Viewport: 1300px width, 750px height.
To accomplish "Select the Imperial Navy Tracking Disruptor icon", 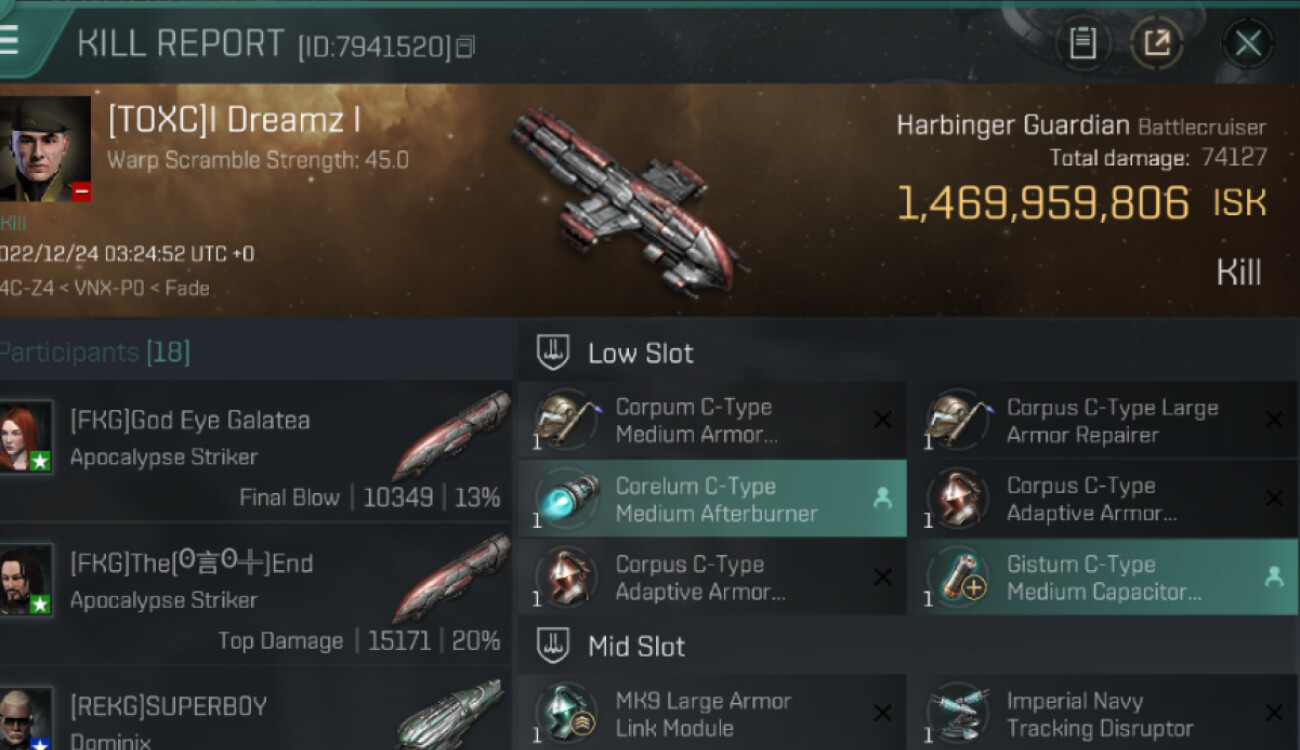I will click(x=958, y=713).
